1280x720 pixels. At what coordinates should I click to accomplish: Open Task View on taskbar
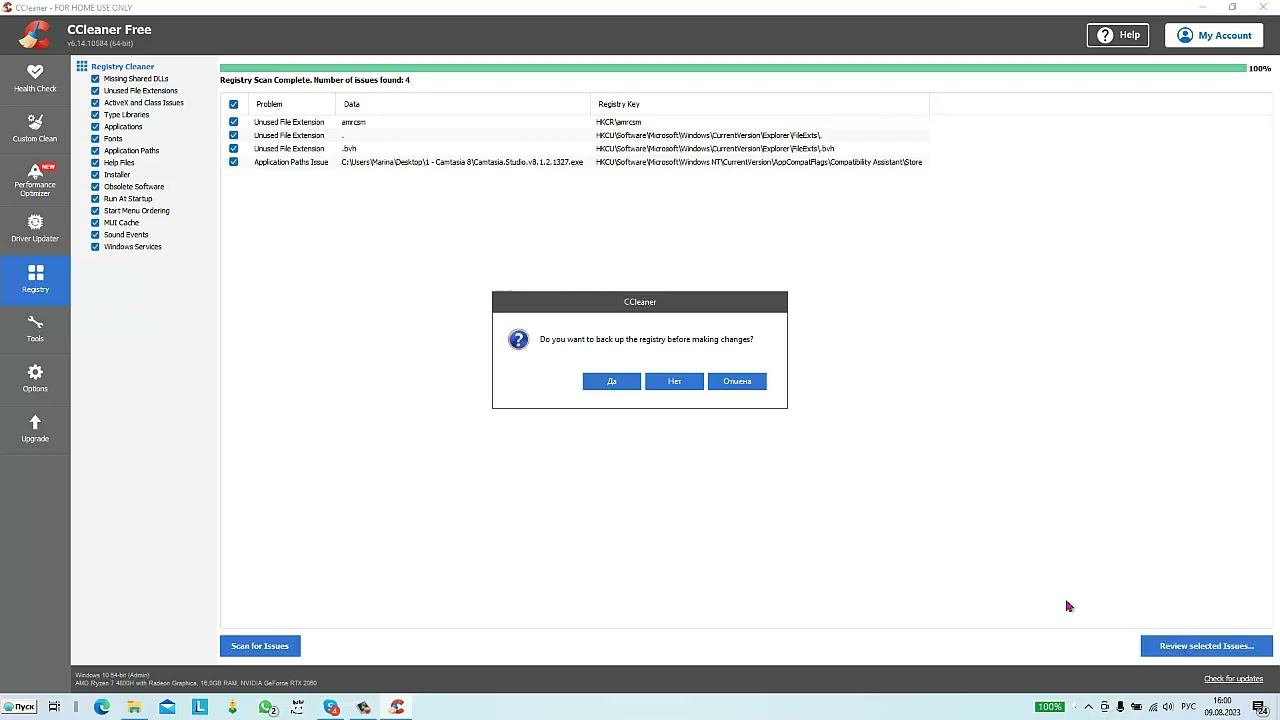(54, 707)
